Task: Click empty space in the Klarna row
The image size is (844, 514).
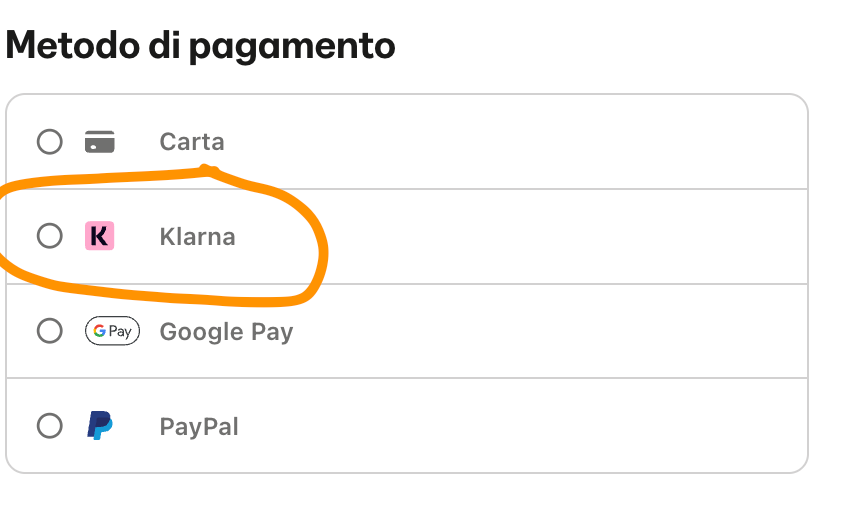Action: 565,236
